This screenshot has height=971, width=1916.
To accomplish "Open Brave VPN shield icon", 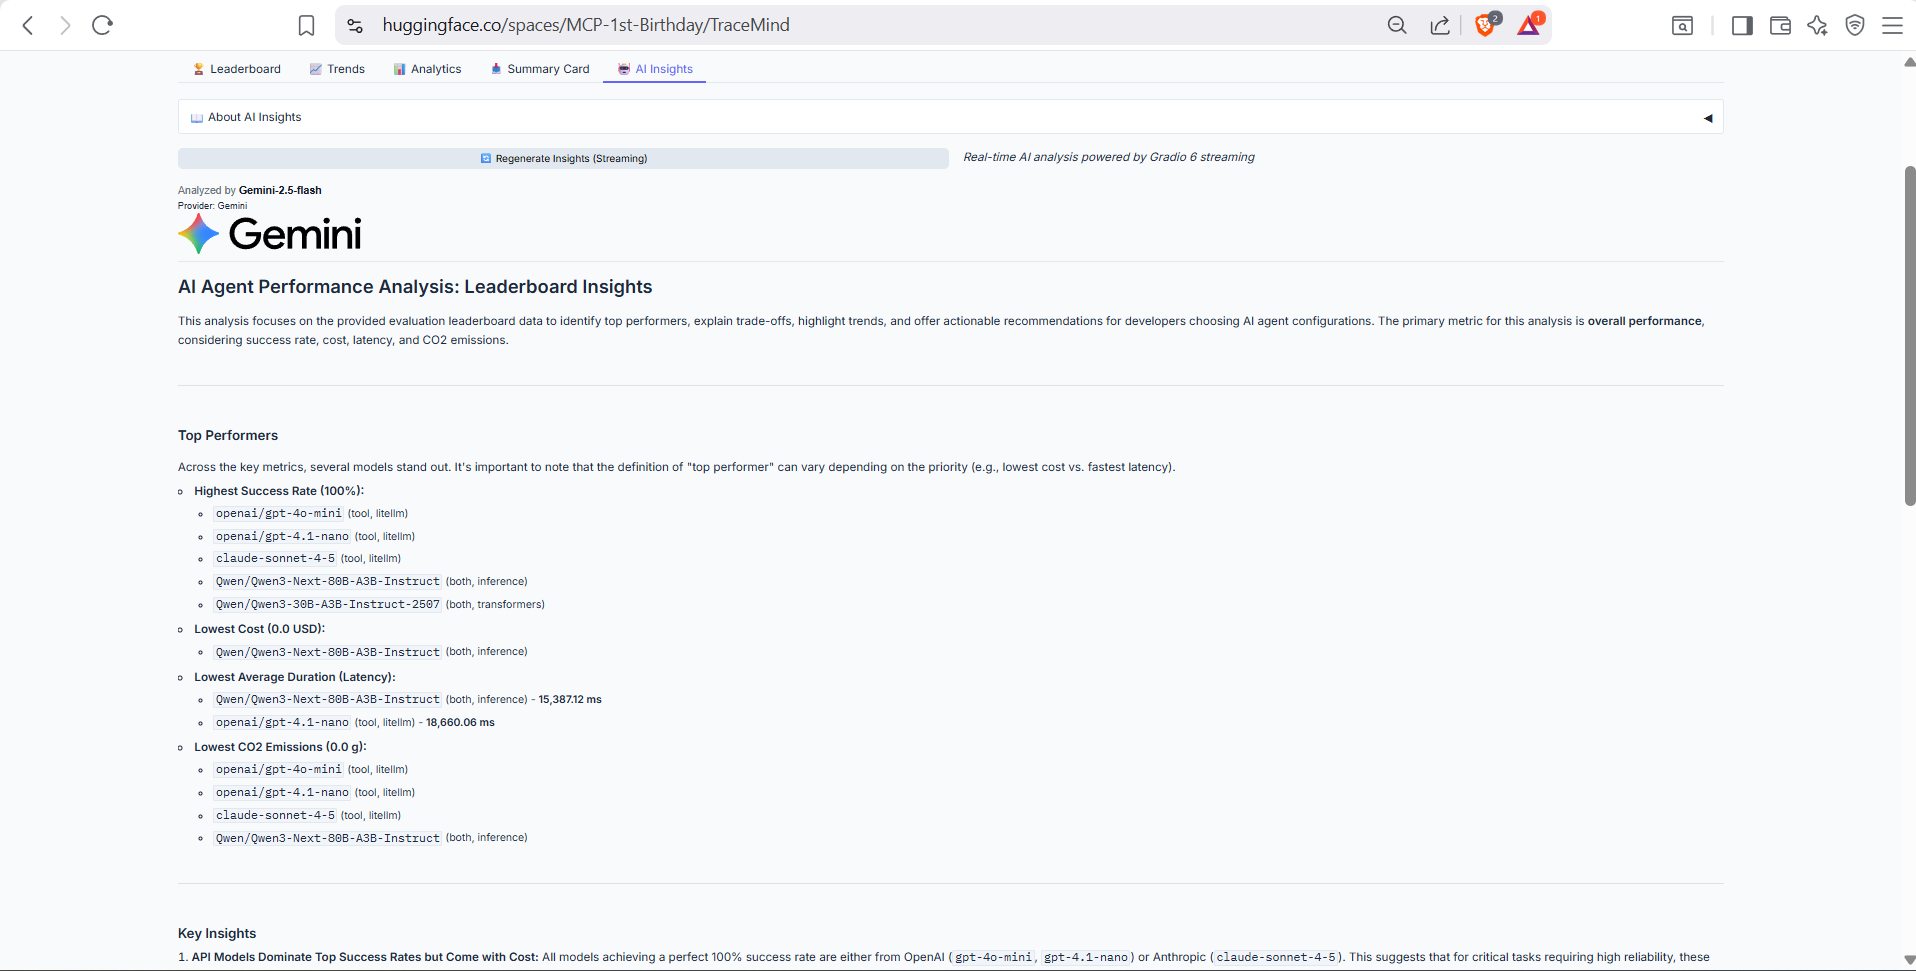I will click(x=1855, y=25).
